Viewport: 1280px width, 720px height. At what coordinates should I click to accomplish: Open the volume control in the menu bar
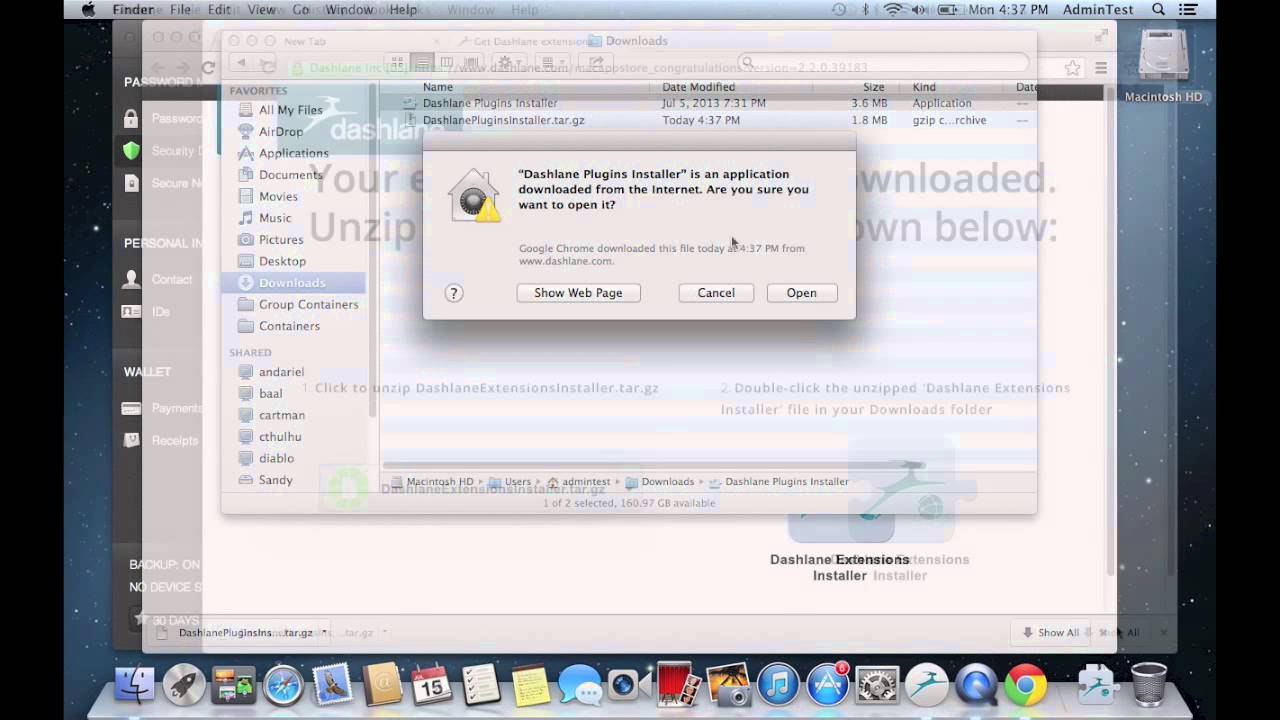(x=921, y=10)
